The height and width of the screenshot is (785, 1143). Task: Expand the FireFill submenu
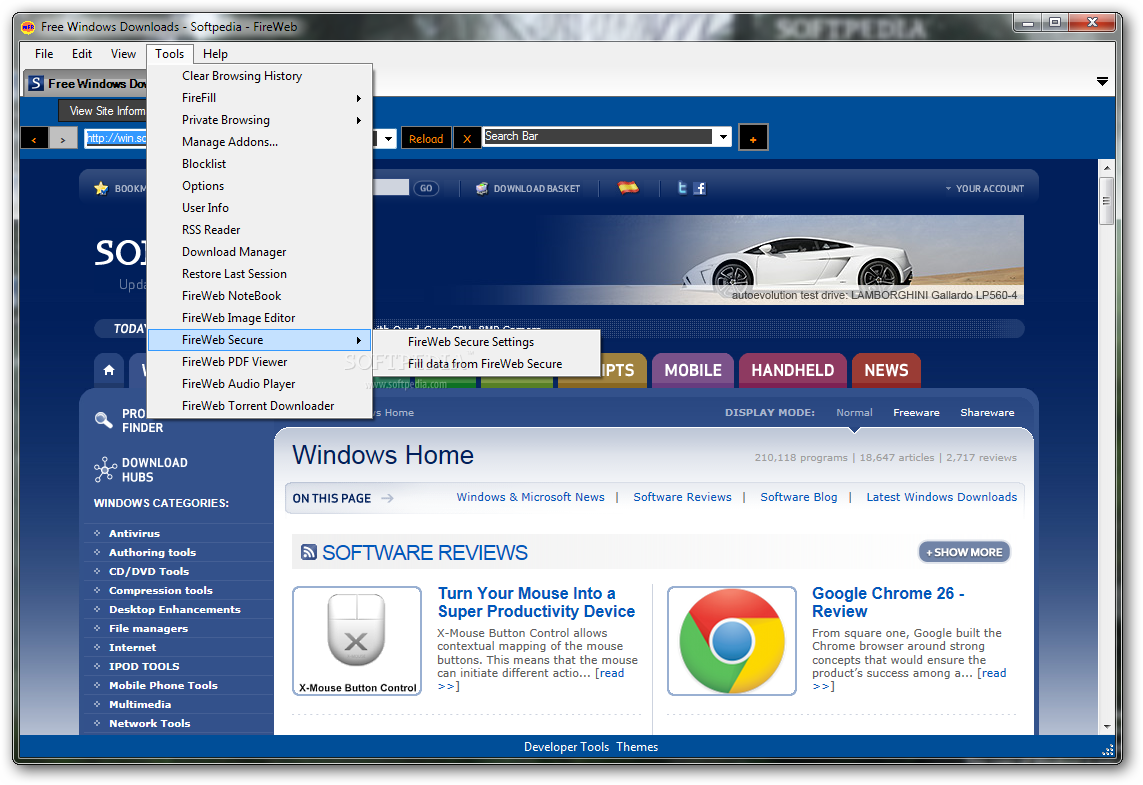260,98
